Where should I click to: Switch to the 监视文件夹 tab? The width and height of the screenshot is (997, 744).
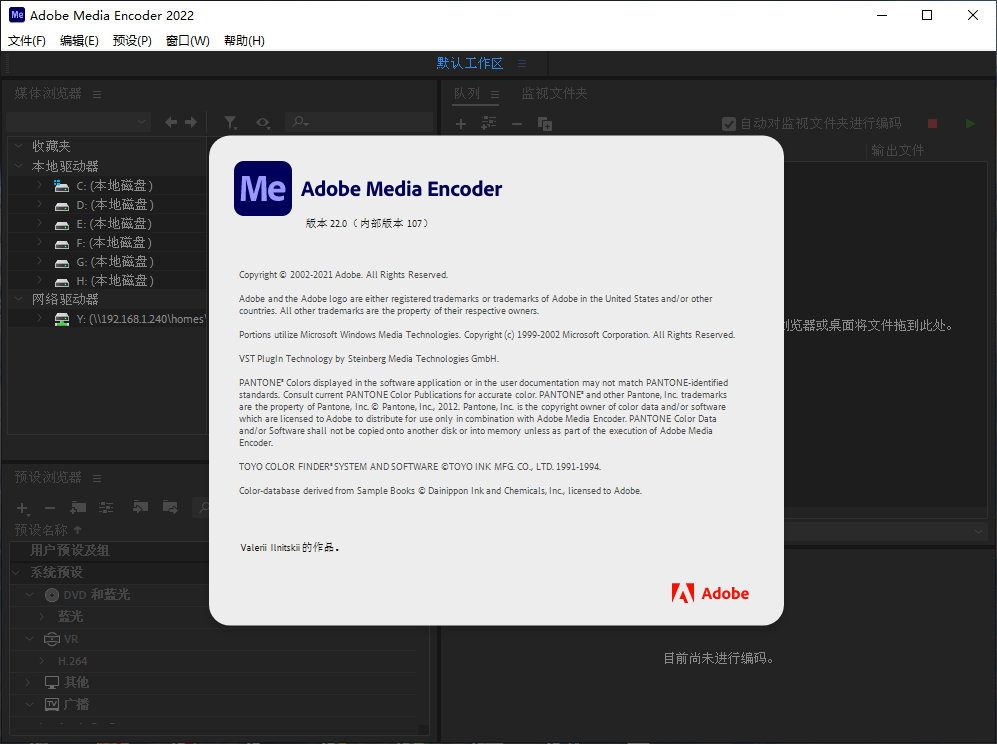[x=554, y=93]
